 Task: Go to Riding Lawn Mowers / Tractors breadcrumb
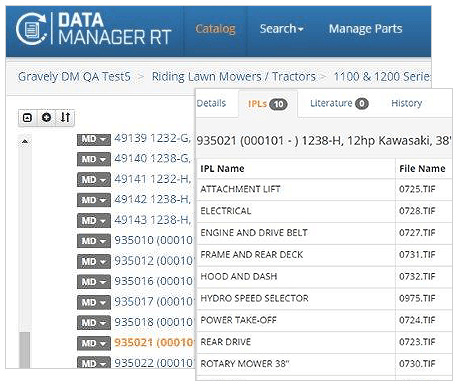tap(234, 77)
